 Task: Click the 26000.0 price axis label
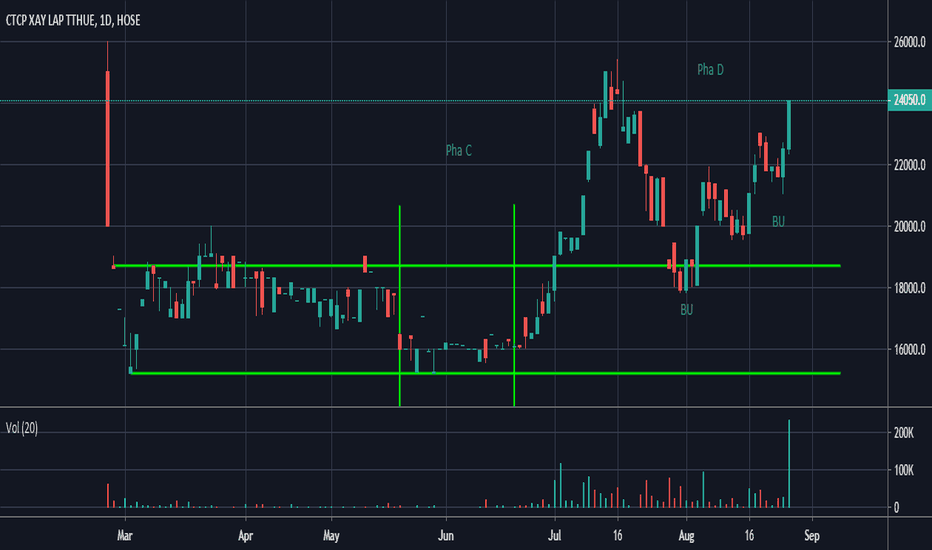point(909,42)
